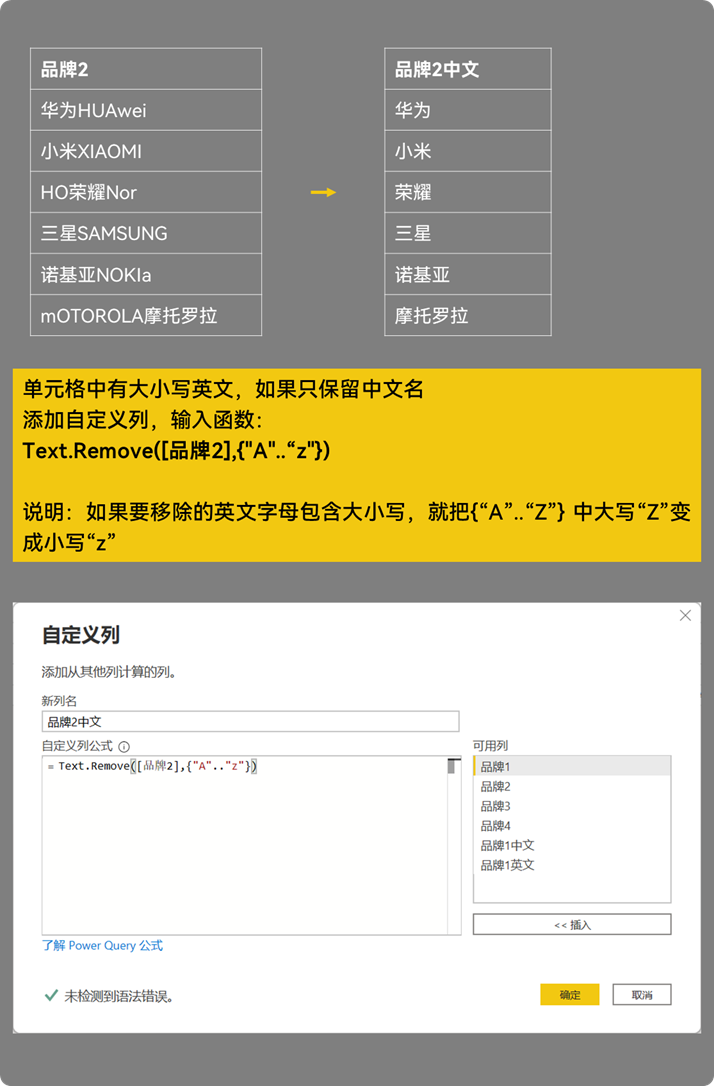The image size is (714, 1086).
Task: Click the info icon beside 自定义列公式
Action: [124, 747]
